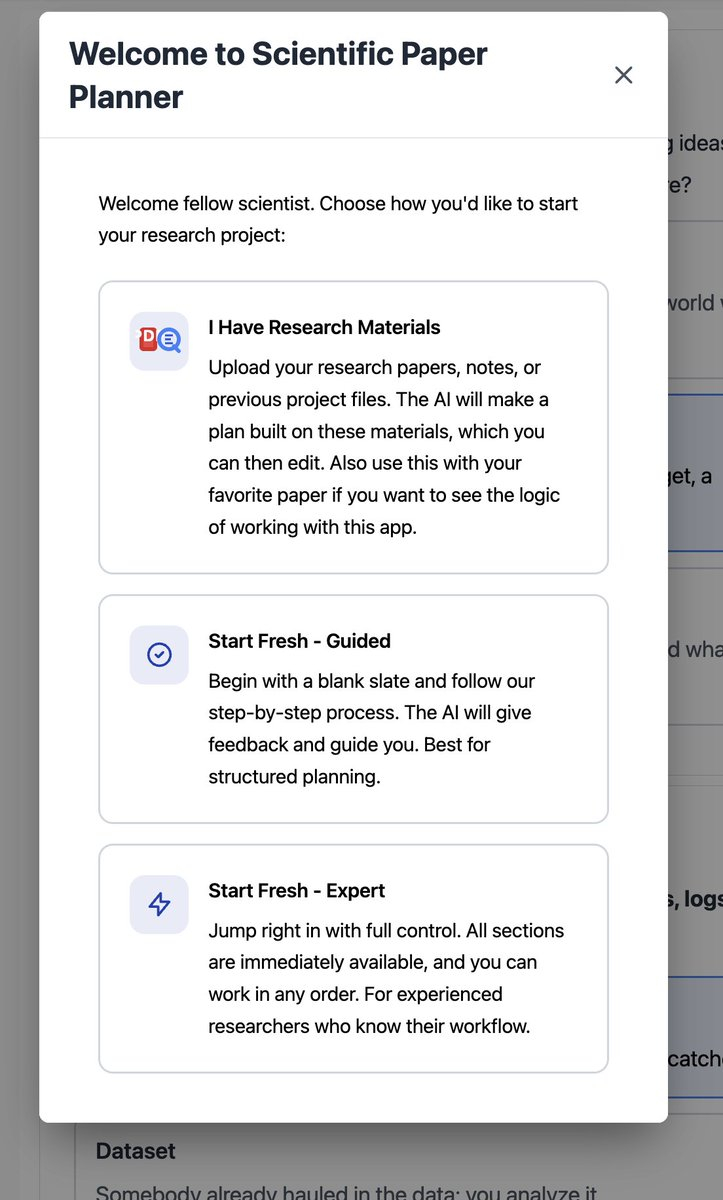Close the welcome dialog with the X
723x1200 pixels.
tap(624, 75)
